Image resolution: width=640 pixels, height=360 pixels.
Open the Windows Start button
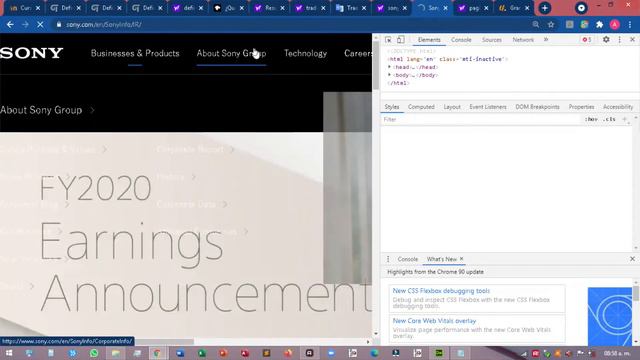(x=8, y=353)
